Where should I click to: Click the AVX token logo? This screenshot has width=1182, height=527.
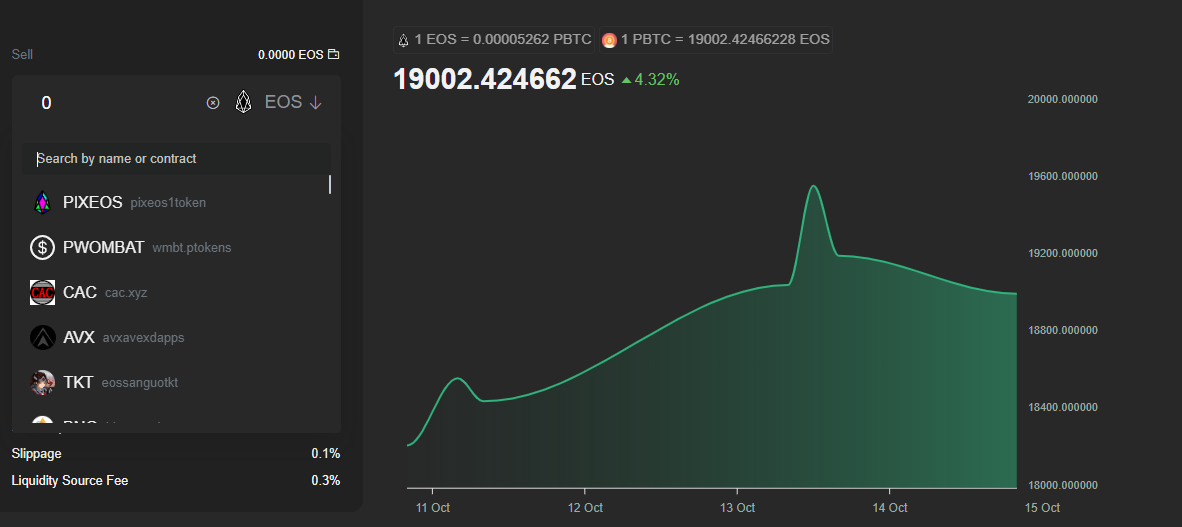[x=42, y=338]
